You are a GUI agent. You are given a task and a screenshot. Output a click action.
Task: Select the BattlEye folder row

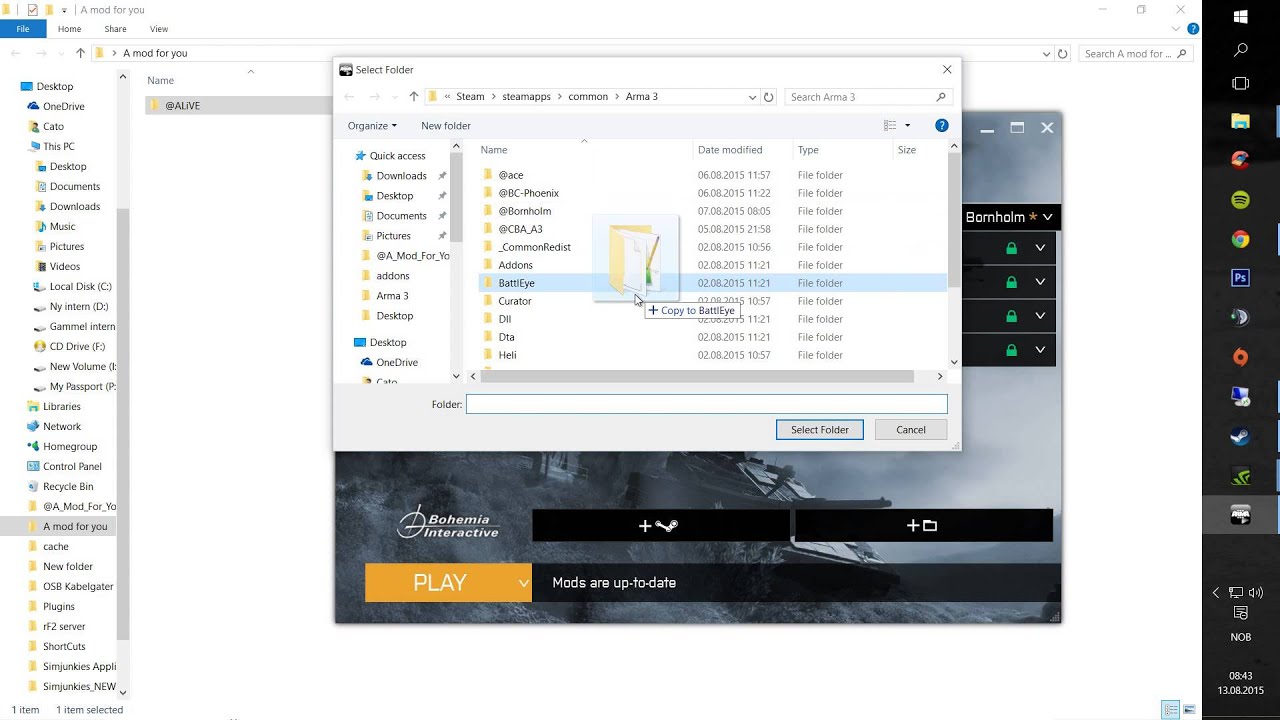712,283
